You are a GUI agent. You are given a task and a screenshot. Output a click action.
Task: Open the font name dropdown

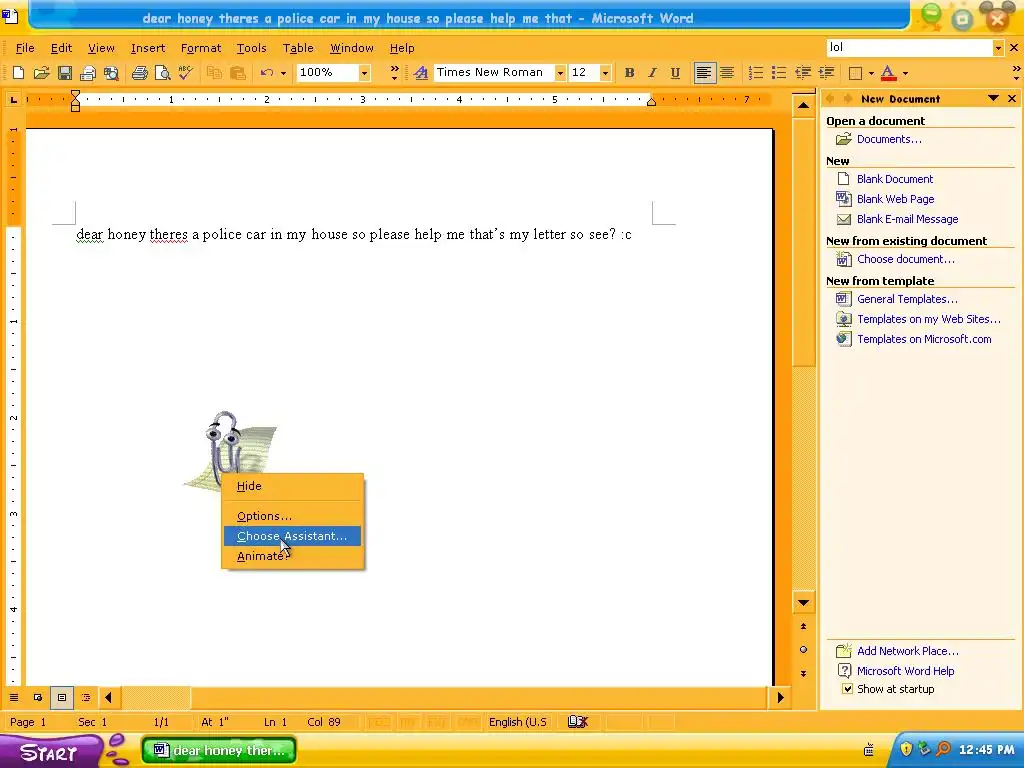[560, 72]
